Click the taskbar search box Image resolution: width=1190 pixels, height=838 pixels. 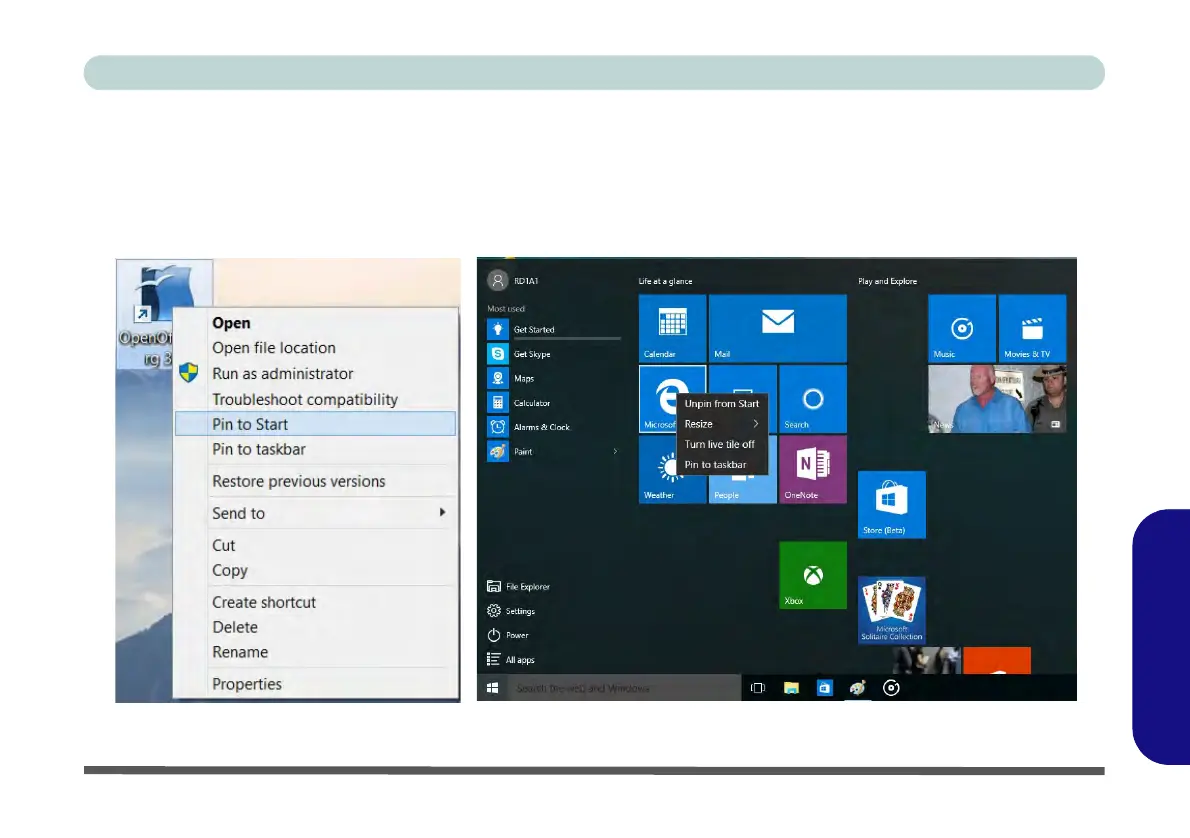click(624, 688)
